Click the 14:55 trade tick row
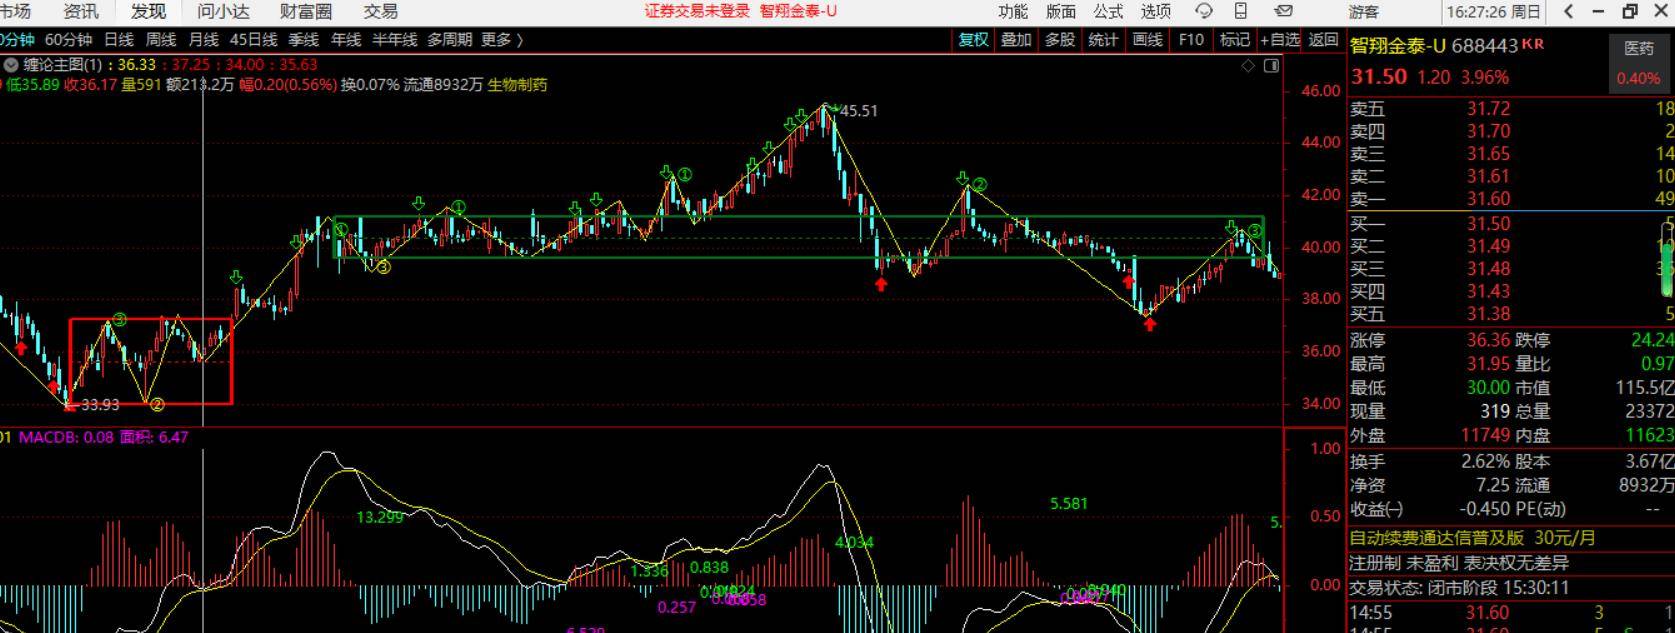1675x633 pixels. coord(1512,613)
